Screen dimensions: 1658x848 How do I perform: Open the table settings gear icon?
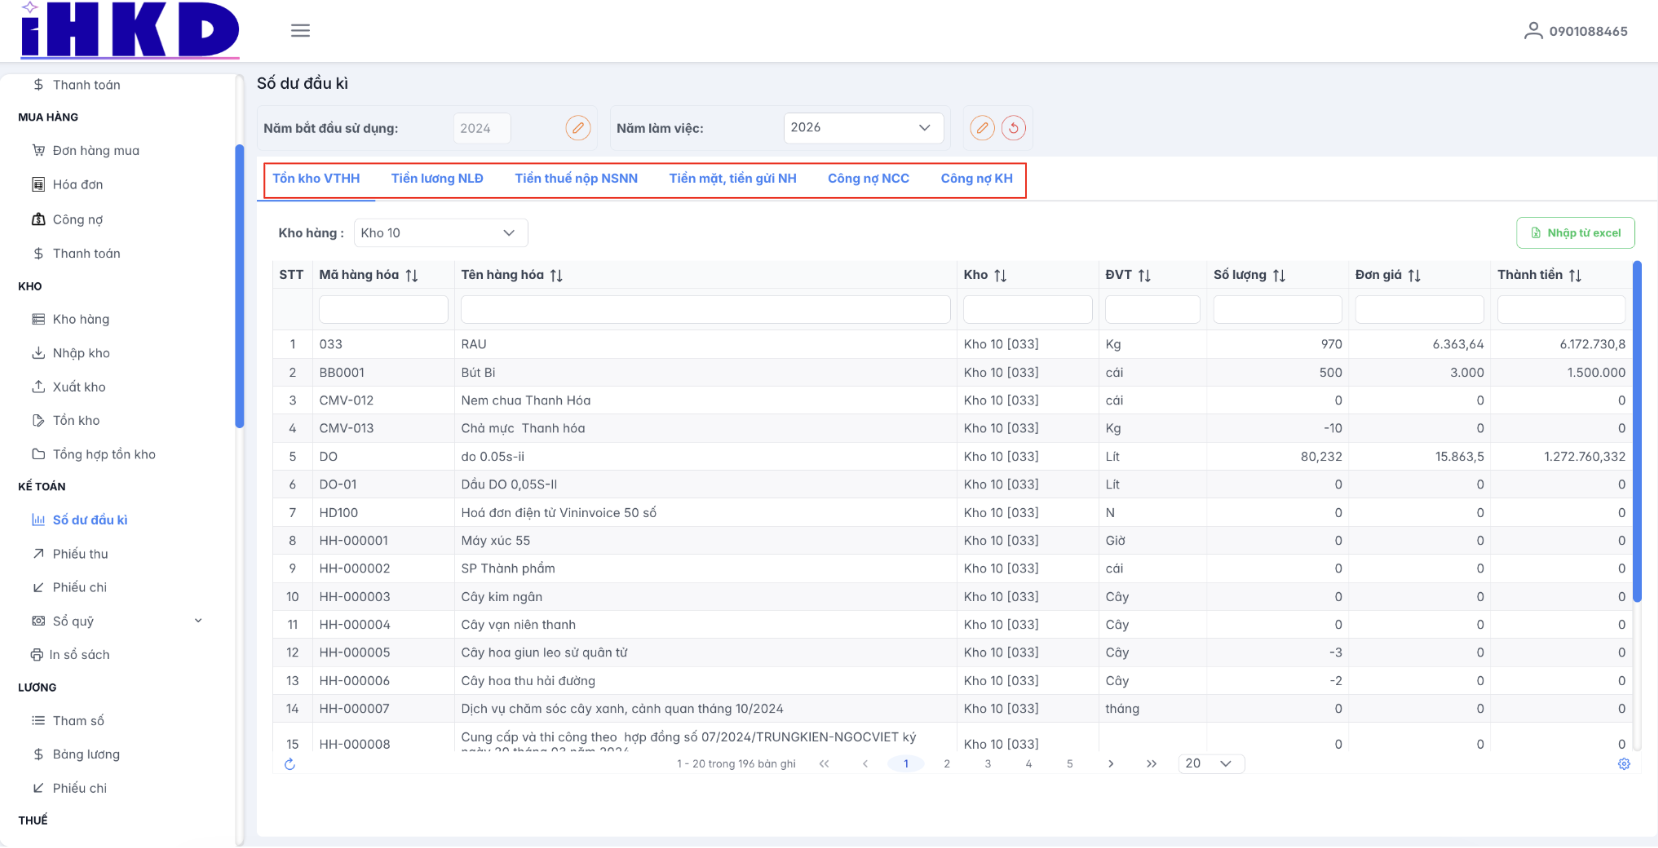[x=1624, y=764]
